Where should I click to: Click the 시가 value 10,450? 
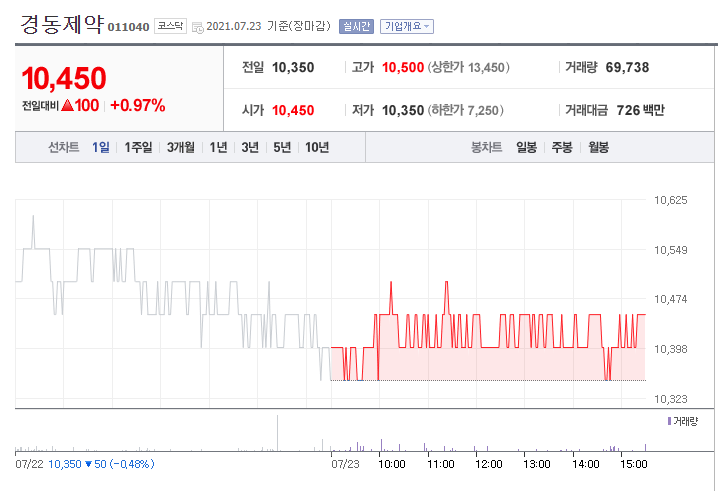pos(293,110)
